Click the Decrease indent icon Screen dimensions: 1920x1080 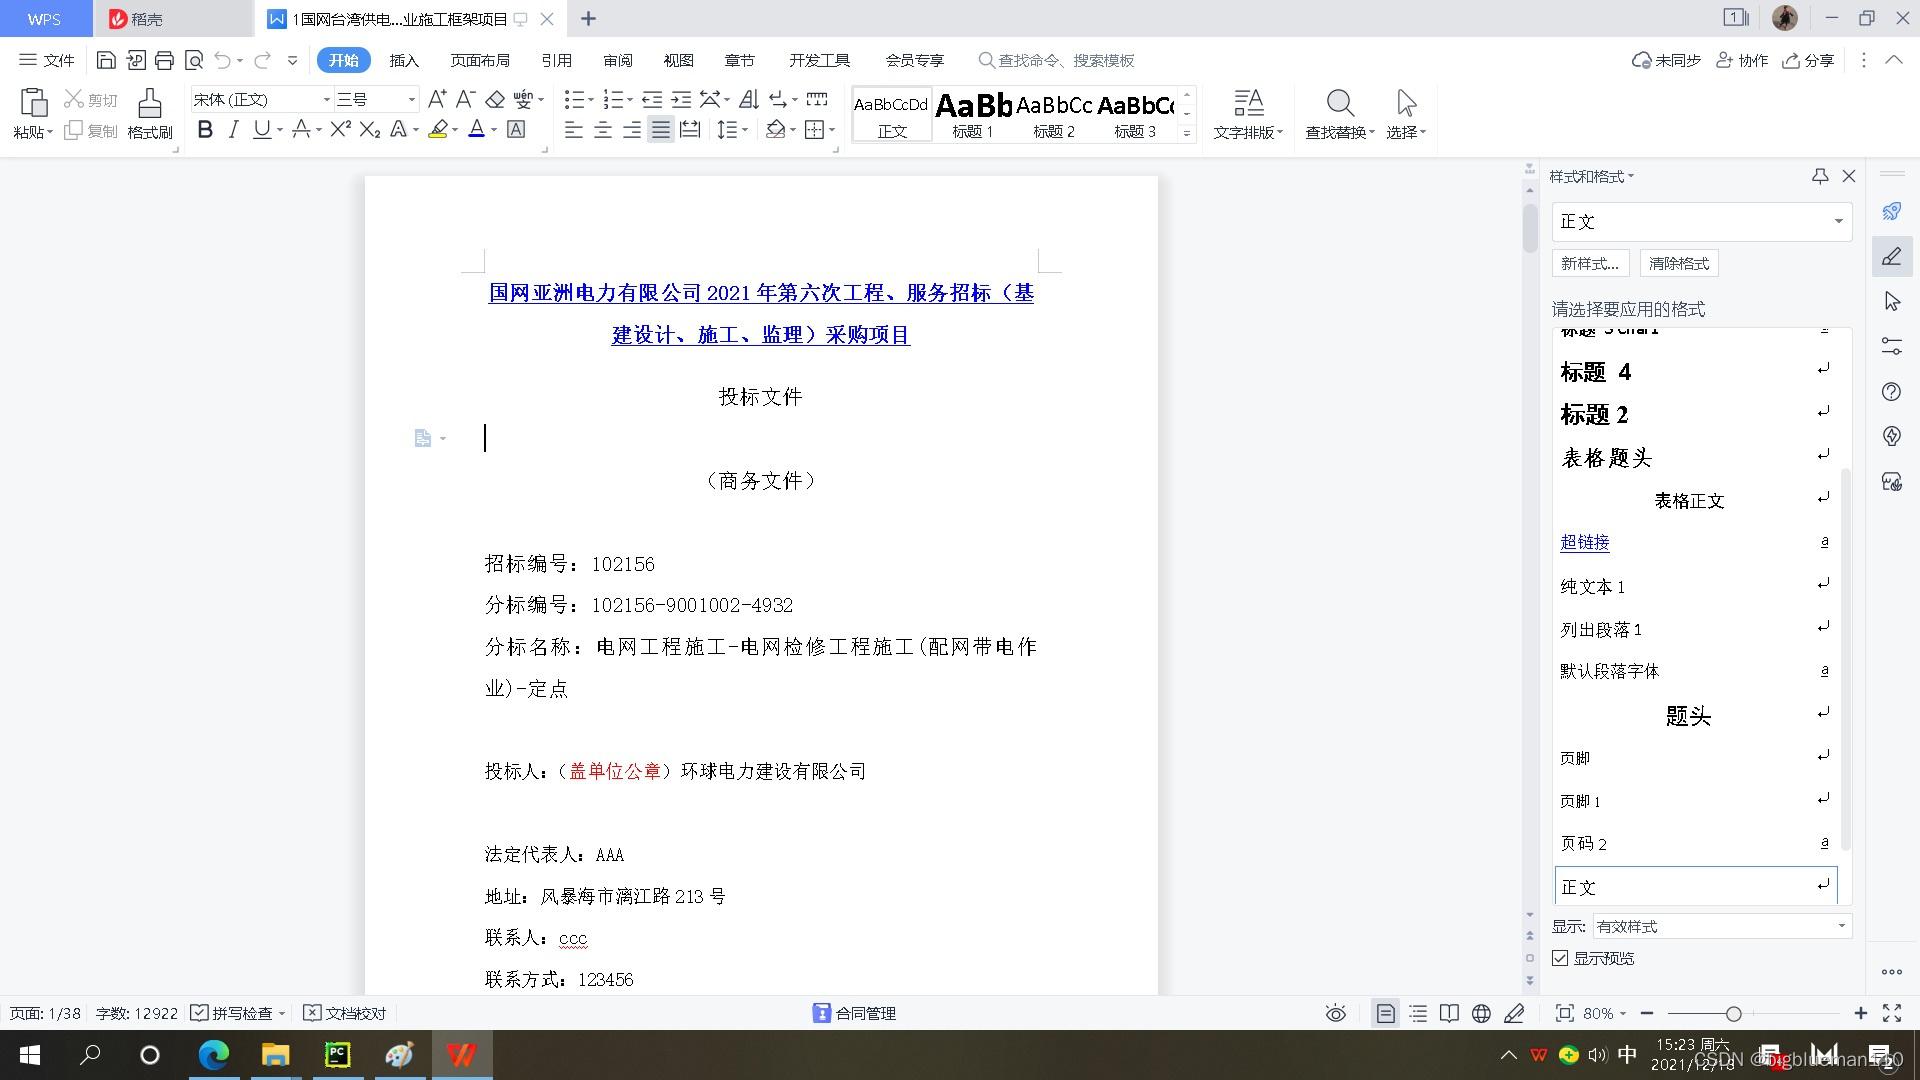tap(652, 99)
